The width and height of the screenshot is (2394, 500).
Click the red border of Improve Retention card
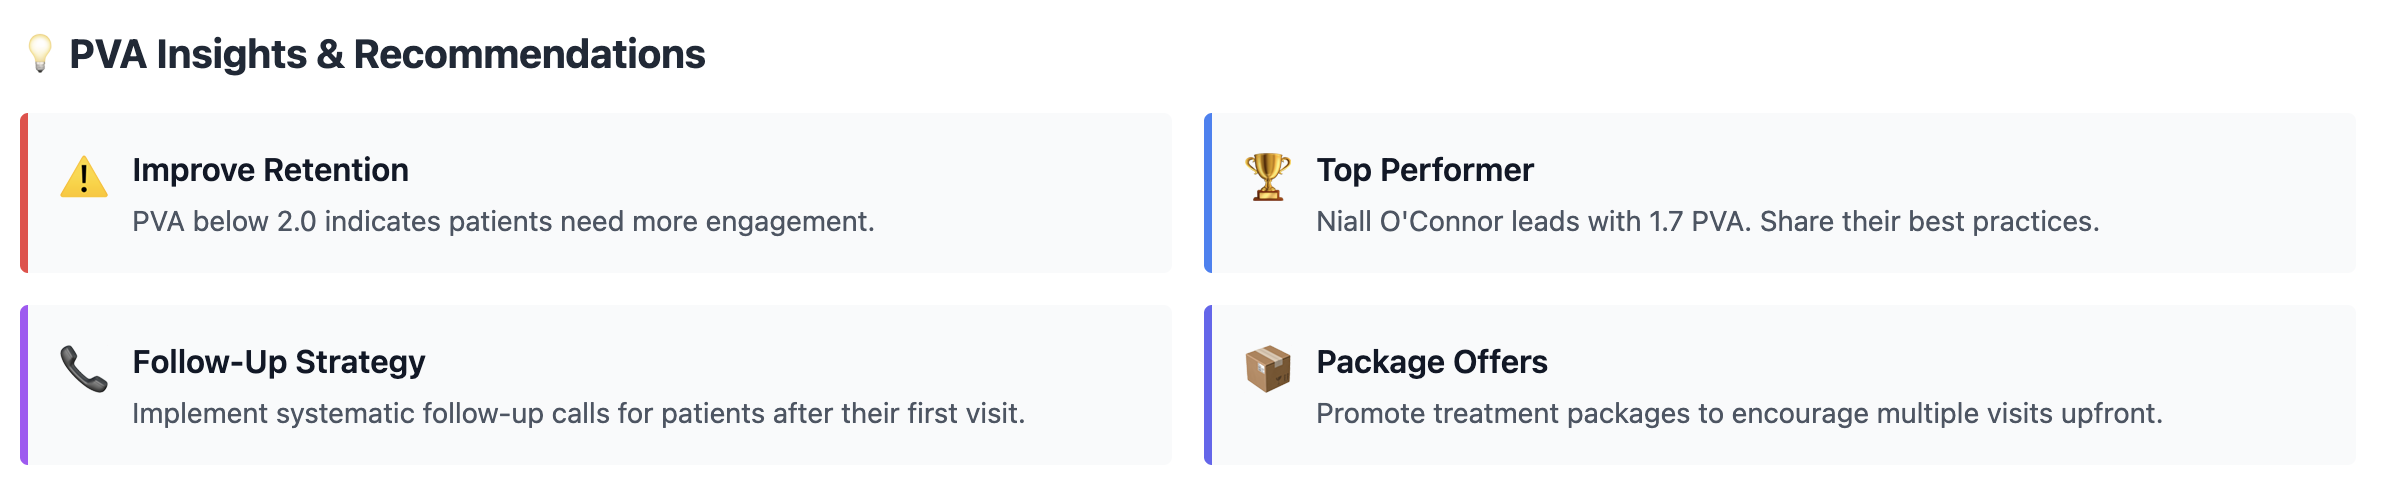point(24,193)
